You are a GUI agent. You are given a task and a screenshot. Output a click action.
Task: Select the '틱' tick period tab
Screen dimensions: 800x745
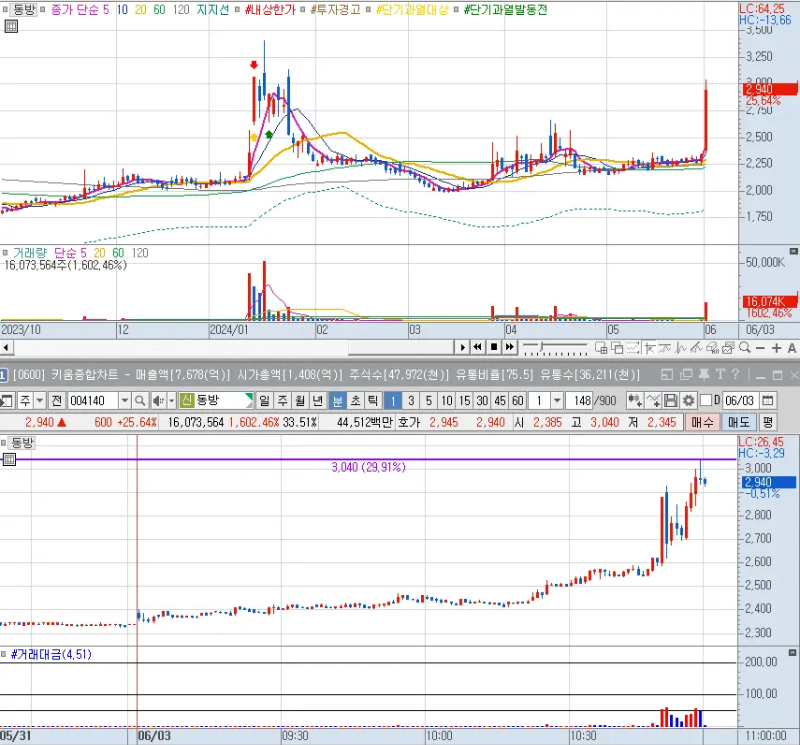[373, 401]
